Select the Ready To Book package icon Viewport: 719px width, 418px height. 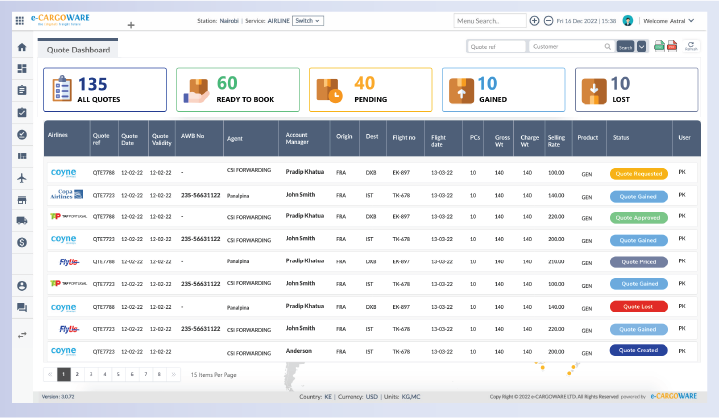[x=196, y=90]
